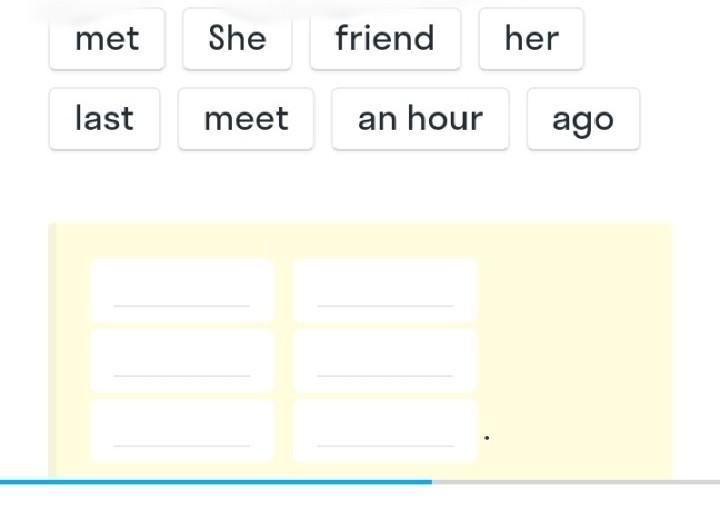Choose the left blank slot in middle row
This screenshot has height=506, width=720.
[x=181, y=360]
